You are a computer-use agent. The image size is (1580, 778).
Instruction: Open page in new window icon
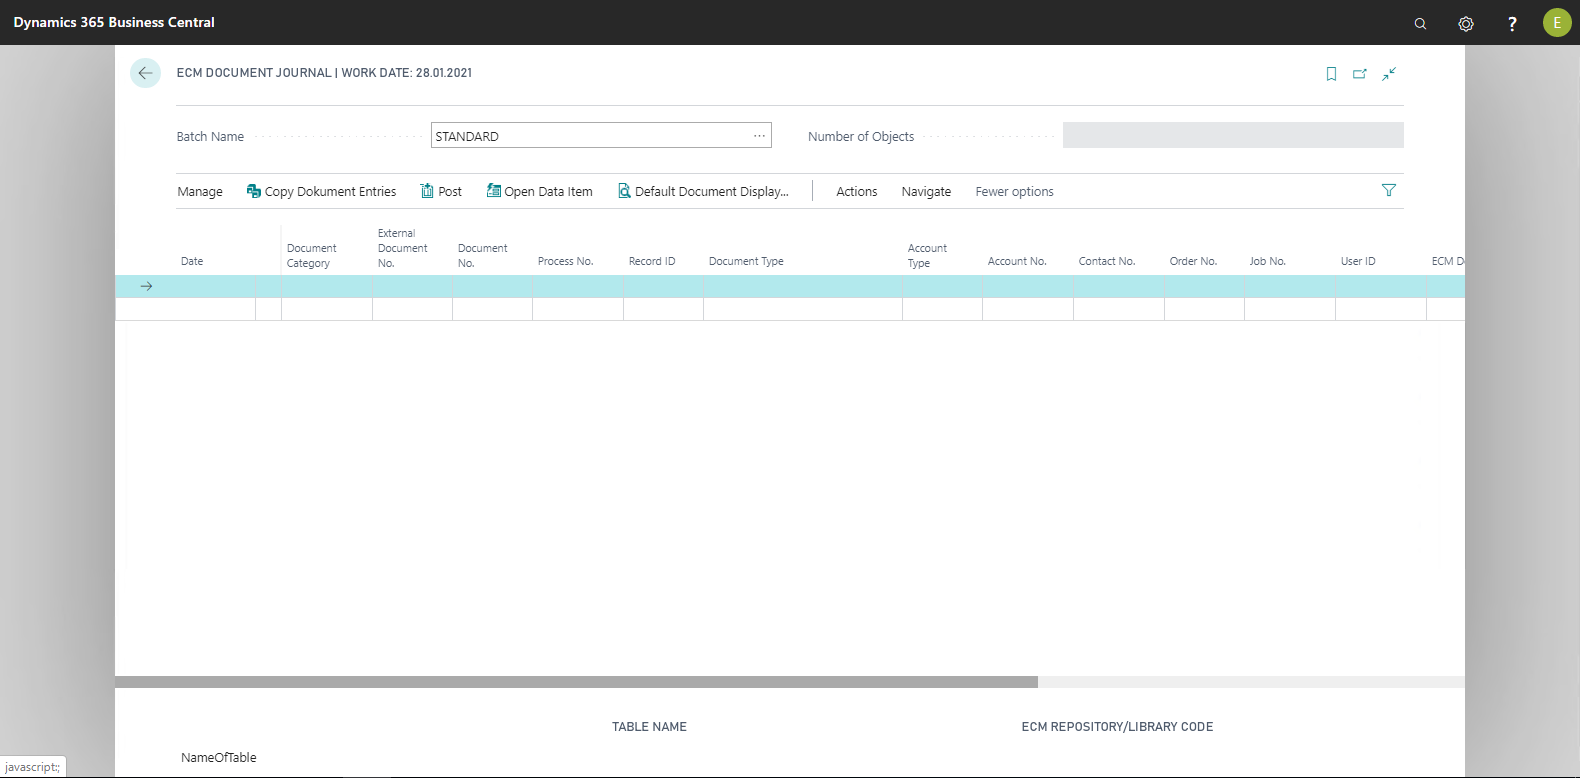point(1360,74)
